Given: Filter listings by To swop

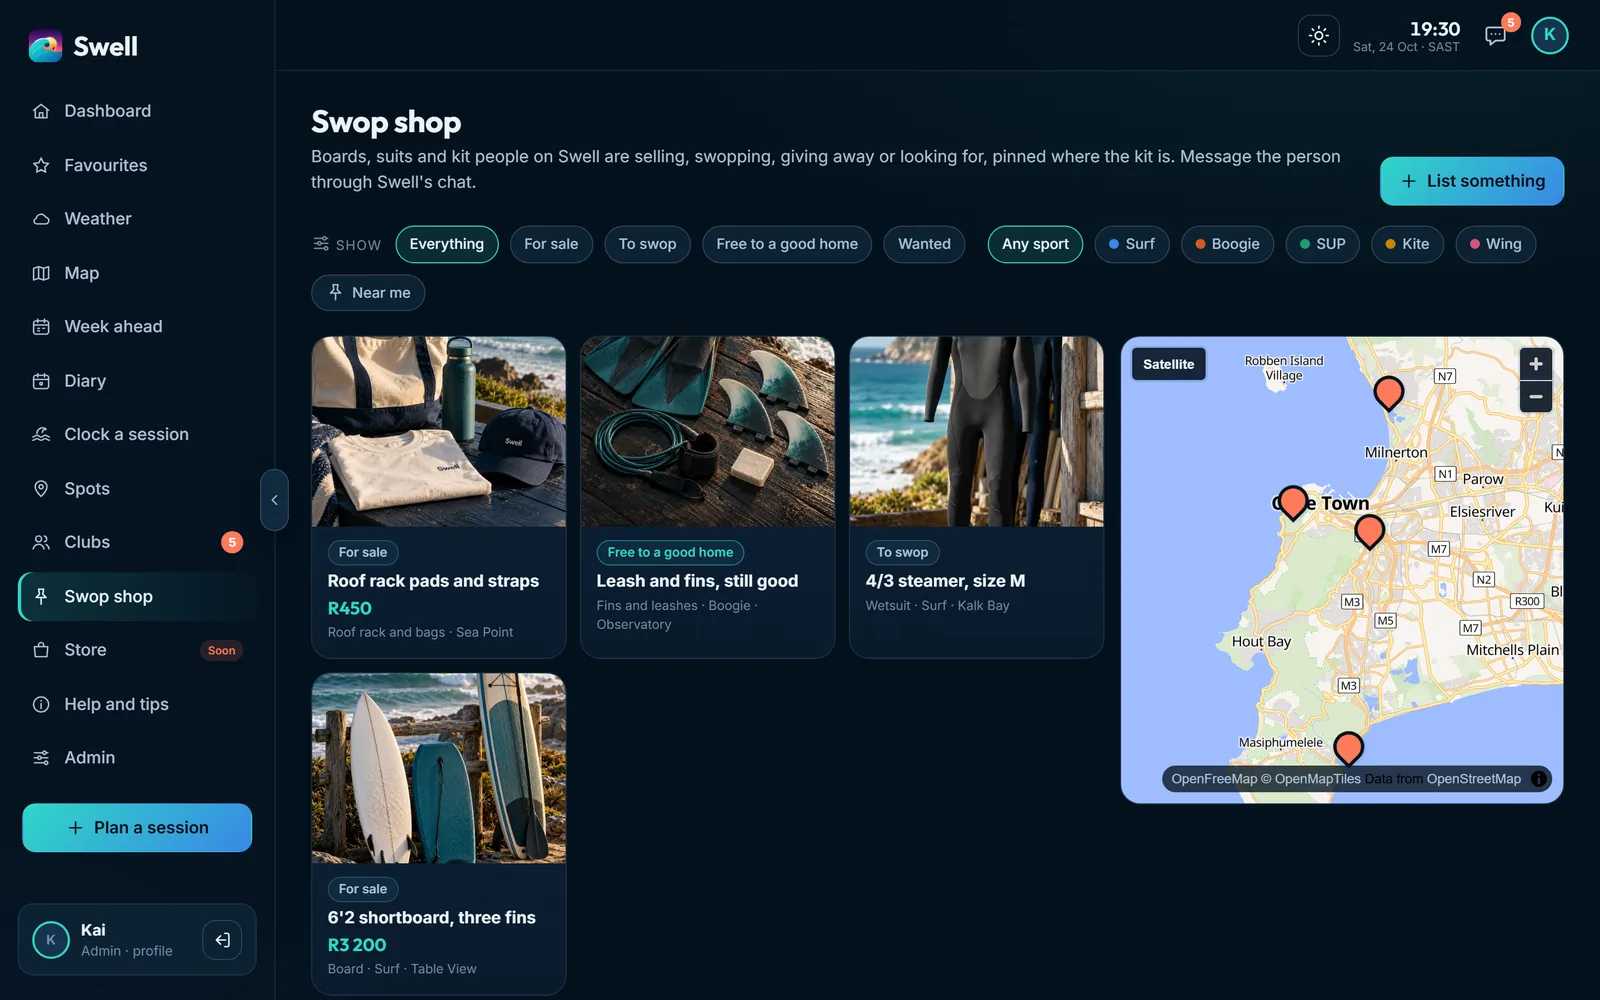Looking at the screenshot, I should tap(647, 244).
